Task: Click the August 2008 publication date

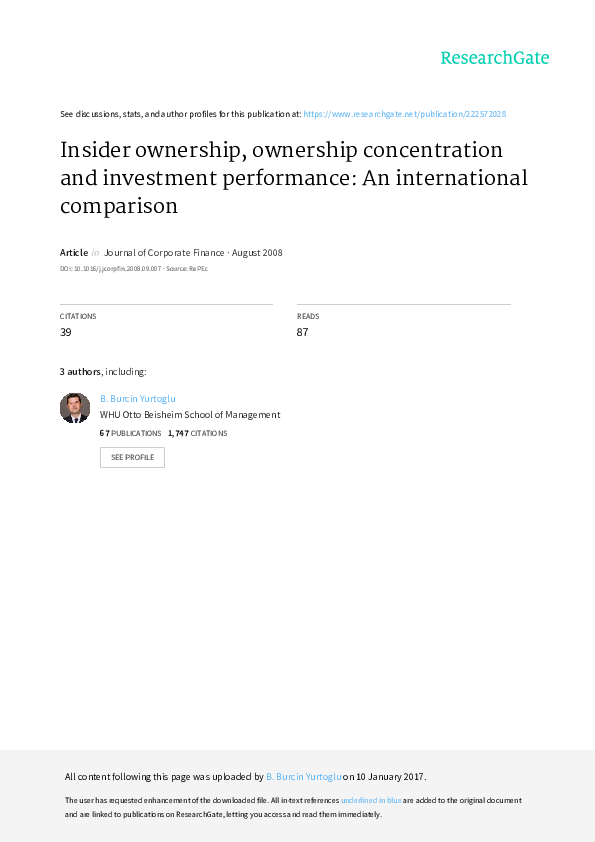Action: [x=257, y=252]
